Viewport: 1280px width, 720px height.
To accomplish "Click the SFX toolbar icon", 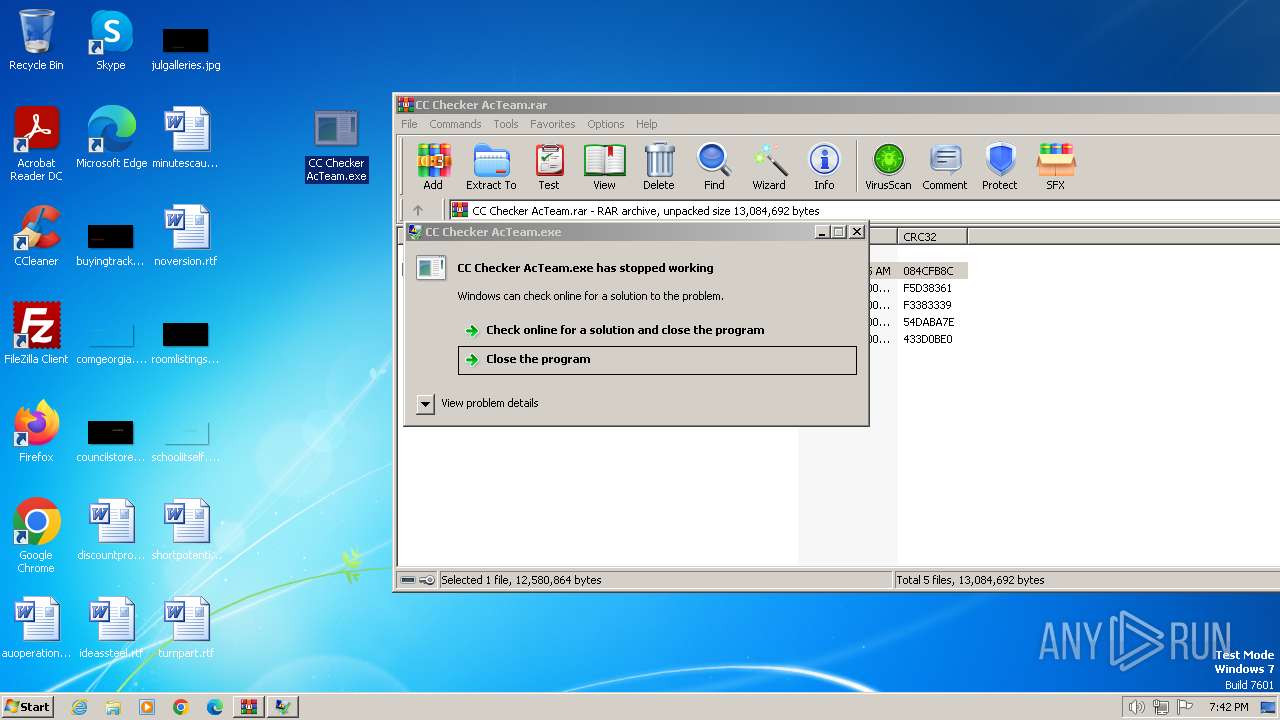I will pos(1055,166).
